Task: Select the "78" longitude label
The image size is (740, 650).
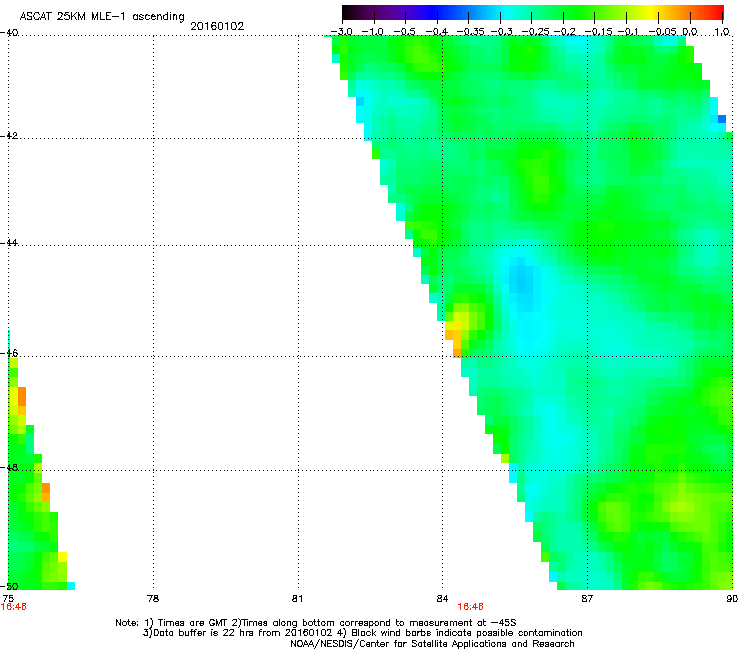Action: click(153, 599)
